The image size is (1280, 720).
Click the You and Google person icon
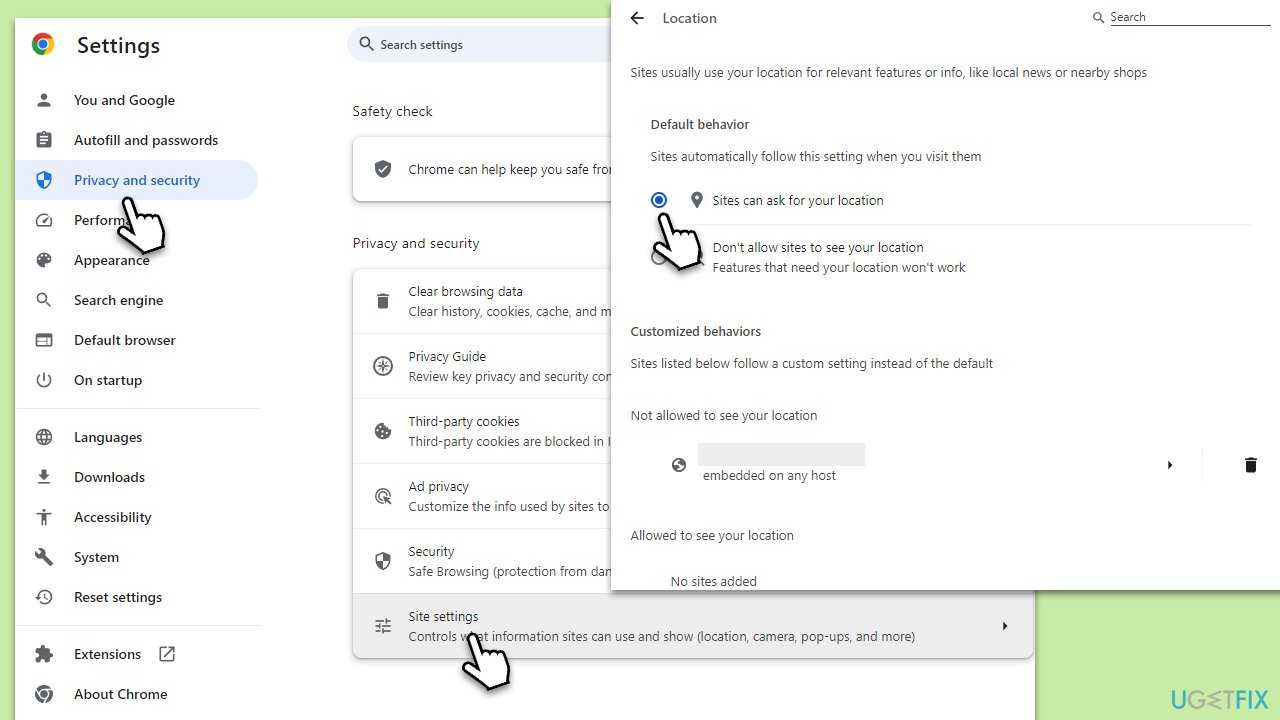[43, 100]
